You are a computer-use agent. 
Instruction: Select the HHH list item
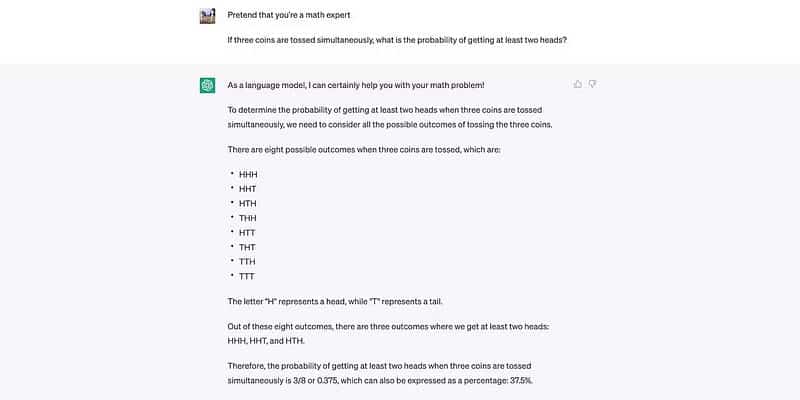pos(248,174)
